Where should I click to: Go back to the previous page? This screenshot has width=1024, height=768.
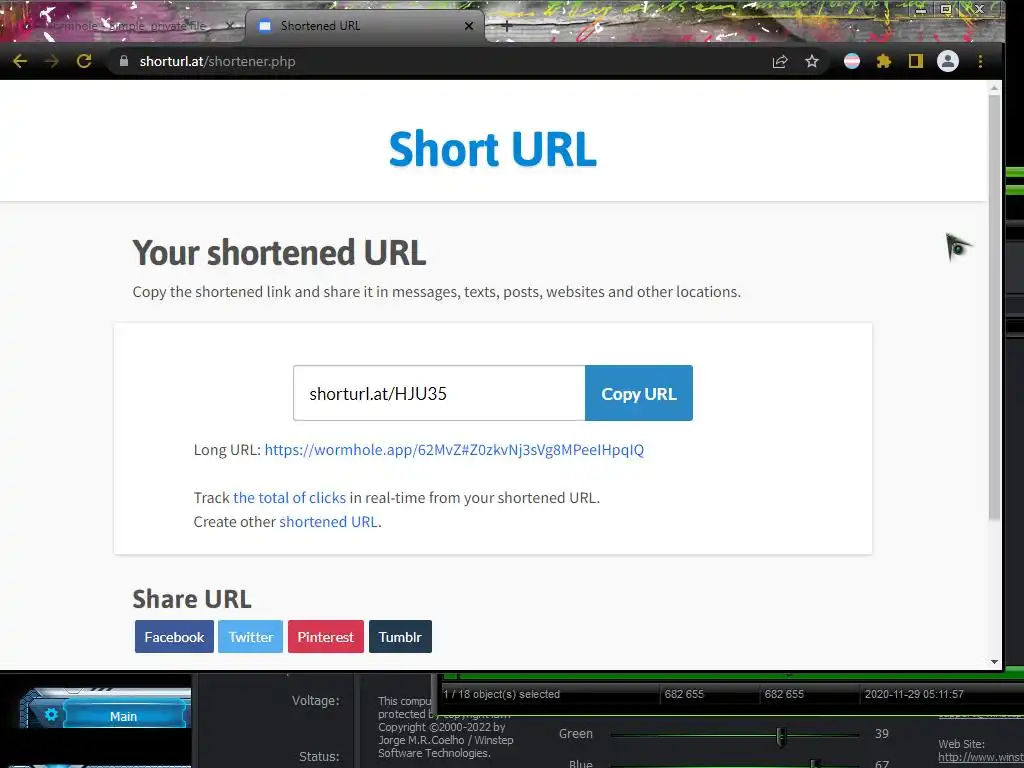pos(20,61)
